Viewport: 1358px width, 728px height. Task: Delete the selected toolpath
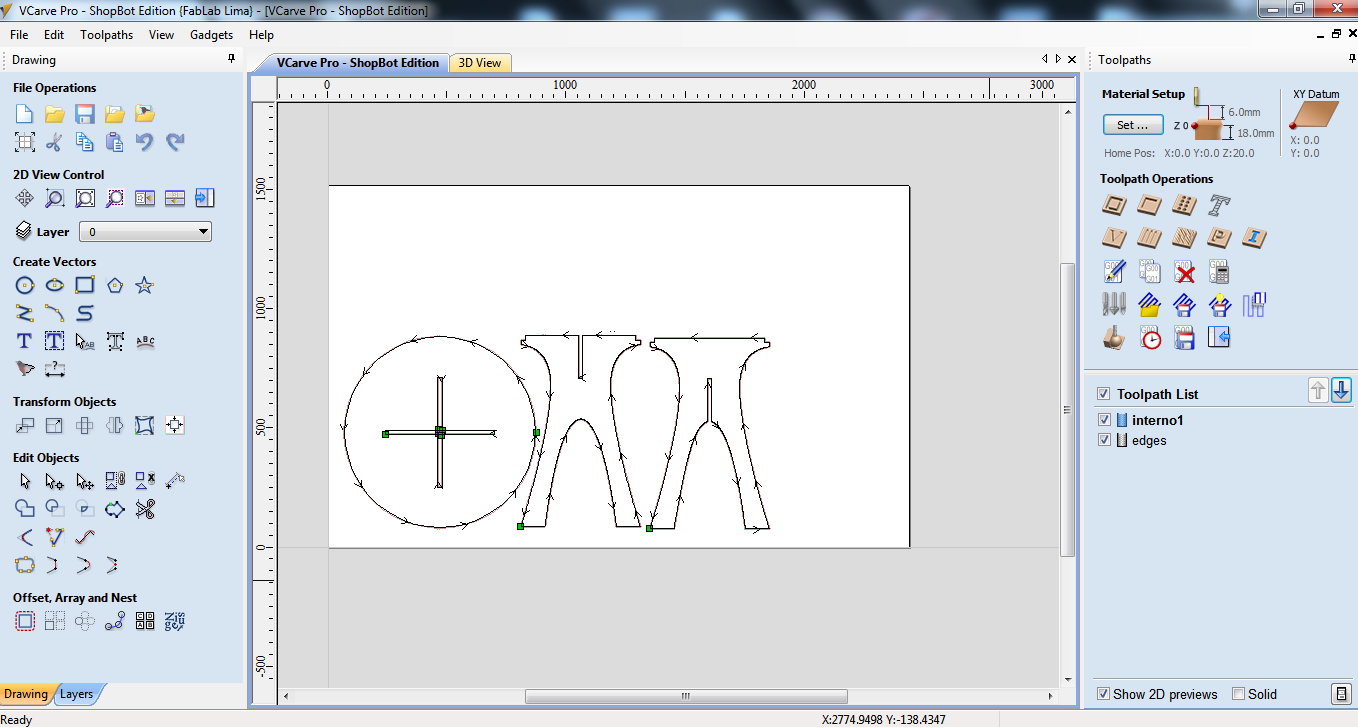[1185, 272]
